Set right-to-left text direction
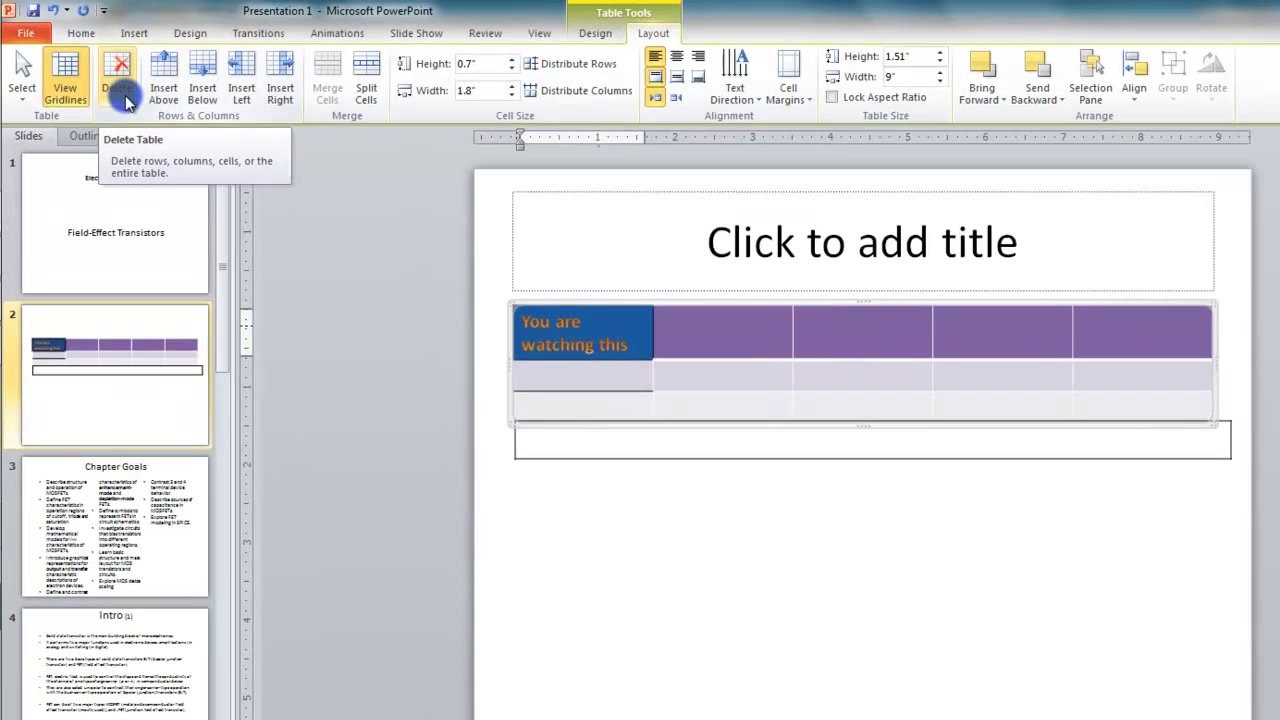This screenshot has height=720, width=1280. pyautogui.click(x=677, y=97)
